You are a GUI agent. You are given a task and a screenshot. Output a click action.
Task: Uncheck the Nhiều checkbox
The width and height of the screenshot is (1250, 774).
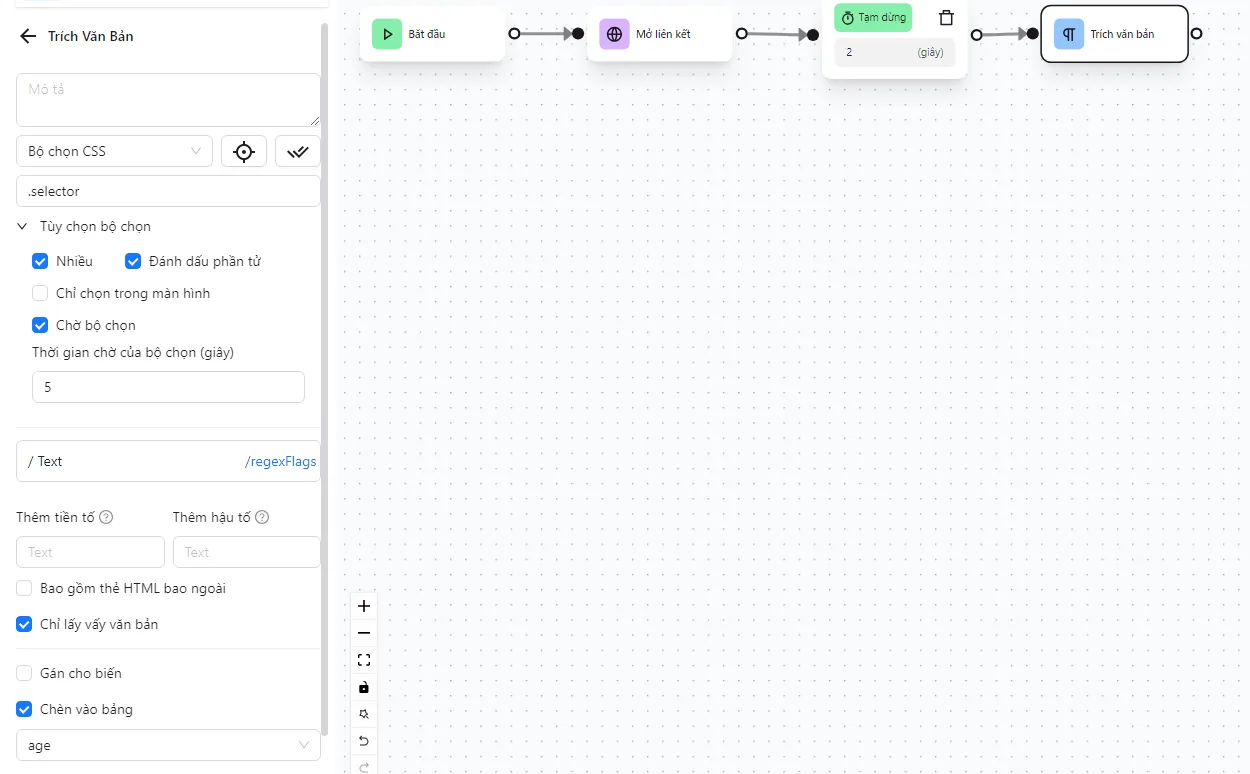(40, 261)
